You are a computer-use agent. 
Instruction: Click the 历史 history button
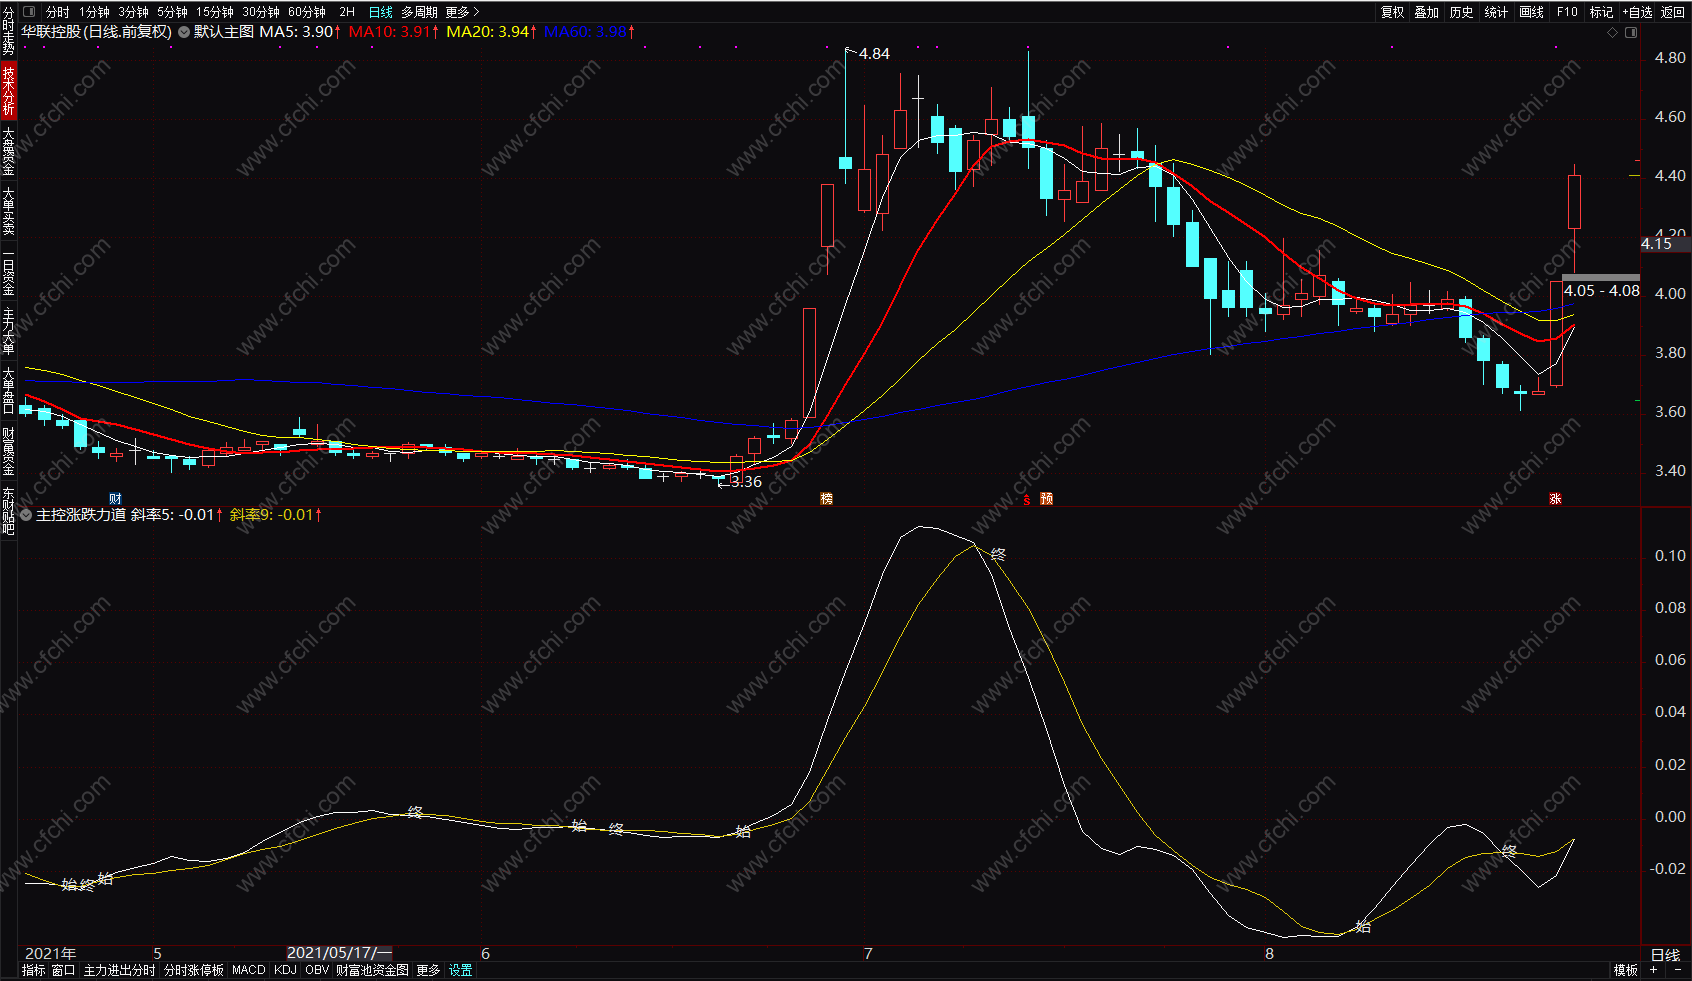[1462, 12]
